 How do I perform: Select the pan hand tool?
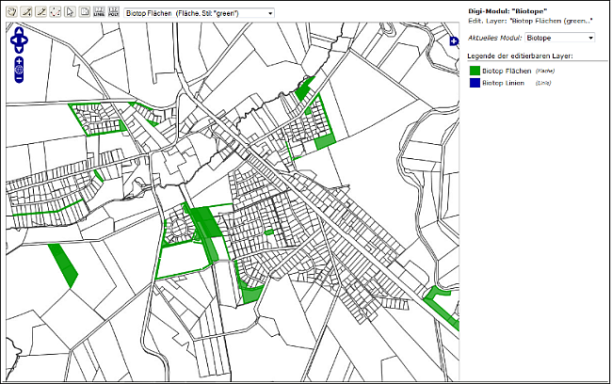pyautogui.click(x=12, y=12)
